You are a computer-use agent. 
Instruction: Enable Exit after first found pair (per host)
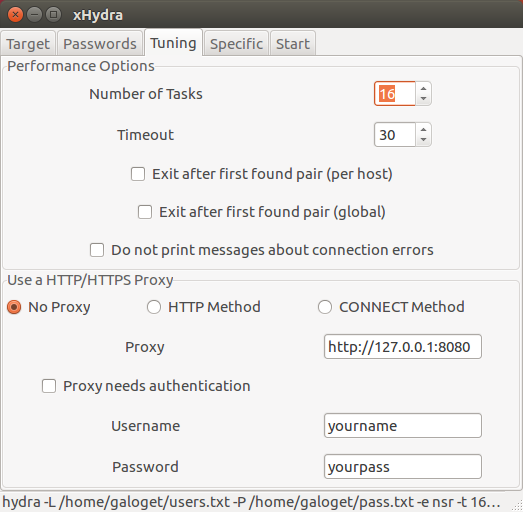[x=138, y=174]
